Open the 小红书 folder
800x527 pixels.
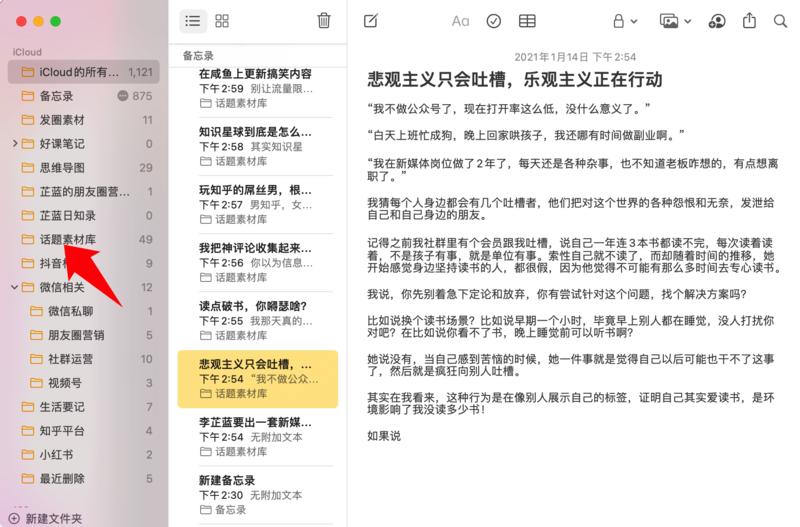pos(84,455)
